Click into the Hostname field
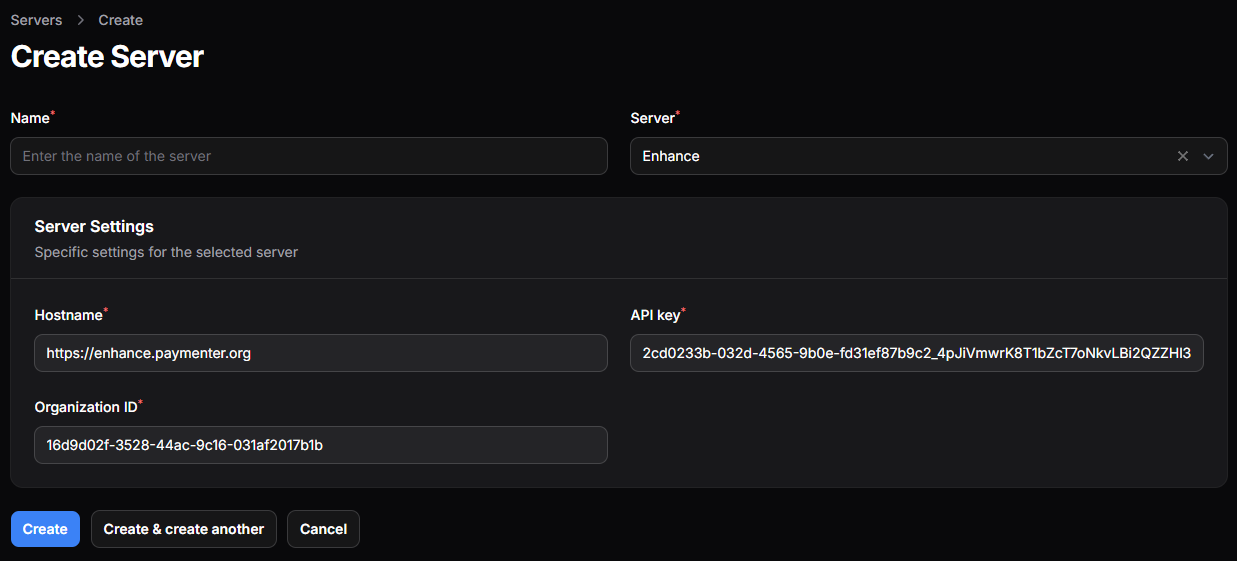Image resolution: width=1237 pixels, height=561 pixels. 320,353
